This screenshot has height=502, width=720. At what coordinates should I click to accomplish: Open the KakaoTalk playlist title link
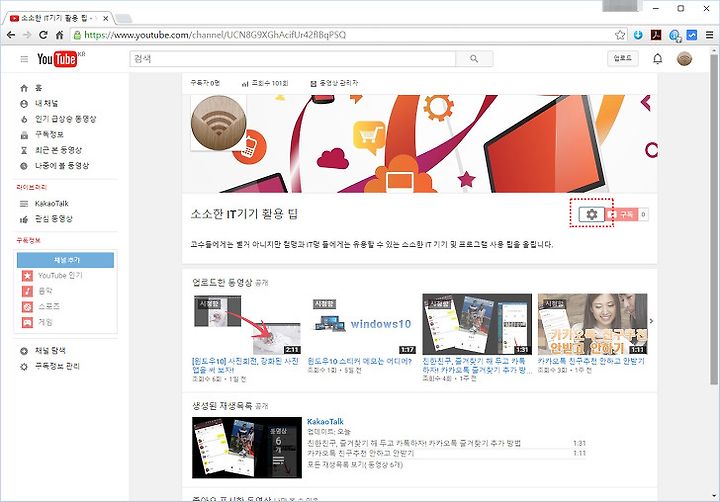click(x=325, y=422)
